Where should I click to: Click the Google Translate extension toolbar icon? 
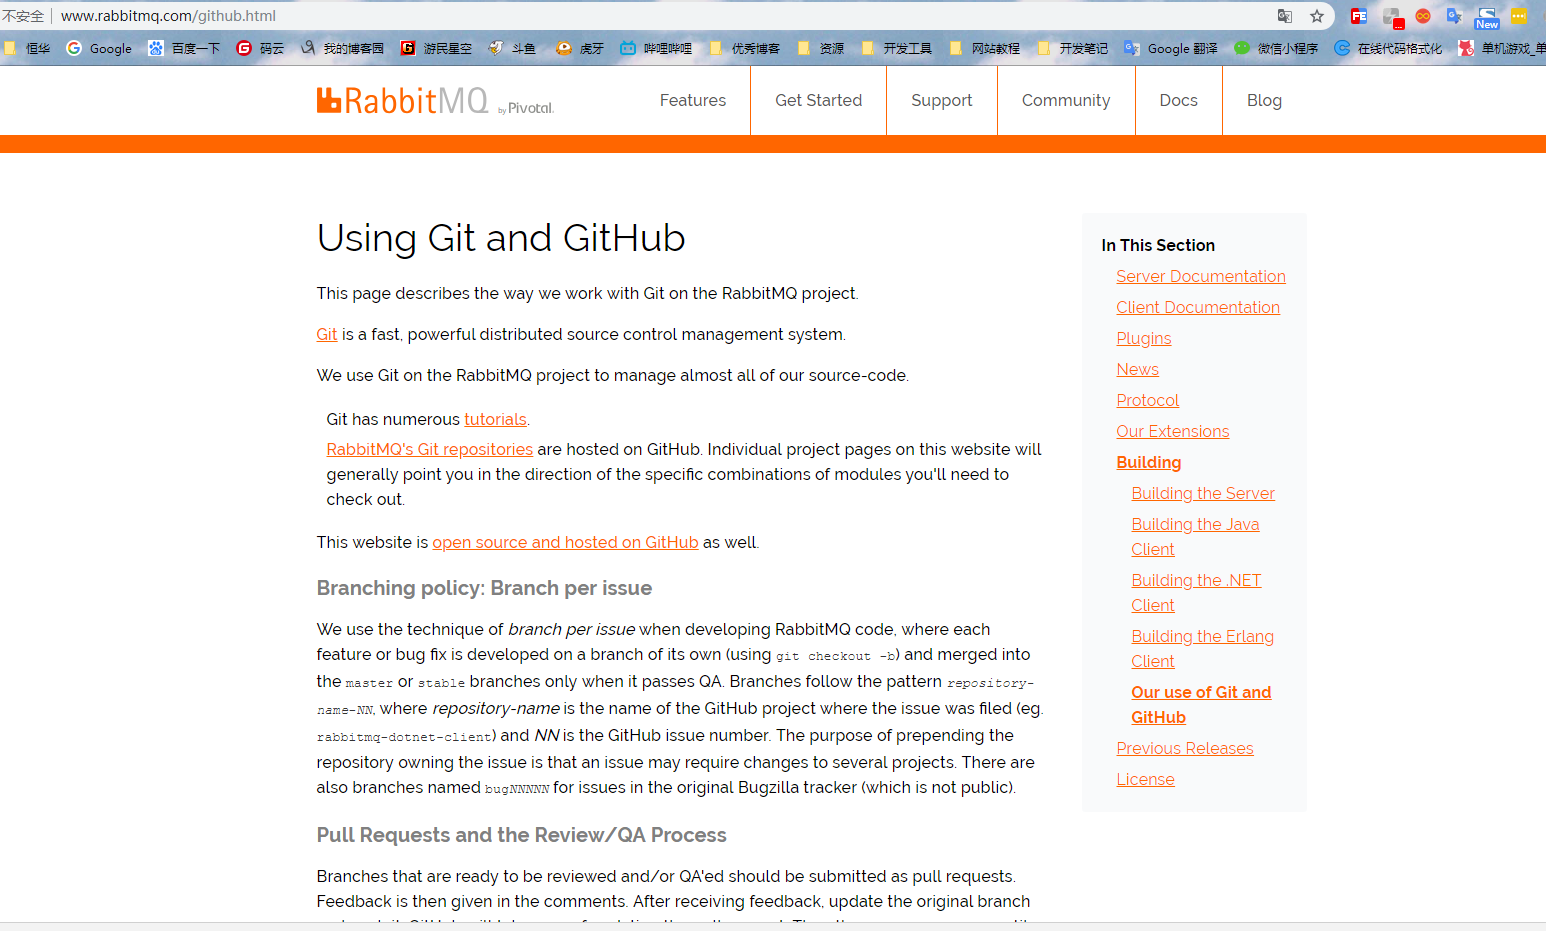point(1455,16)
